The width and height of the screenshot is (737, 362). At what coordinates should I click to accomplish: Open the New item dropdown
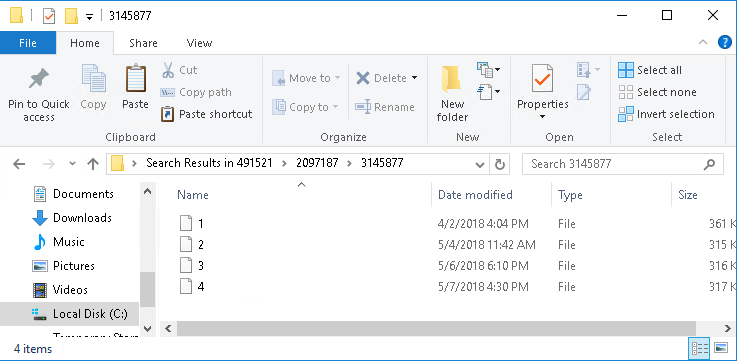tap(488, 70)
